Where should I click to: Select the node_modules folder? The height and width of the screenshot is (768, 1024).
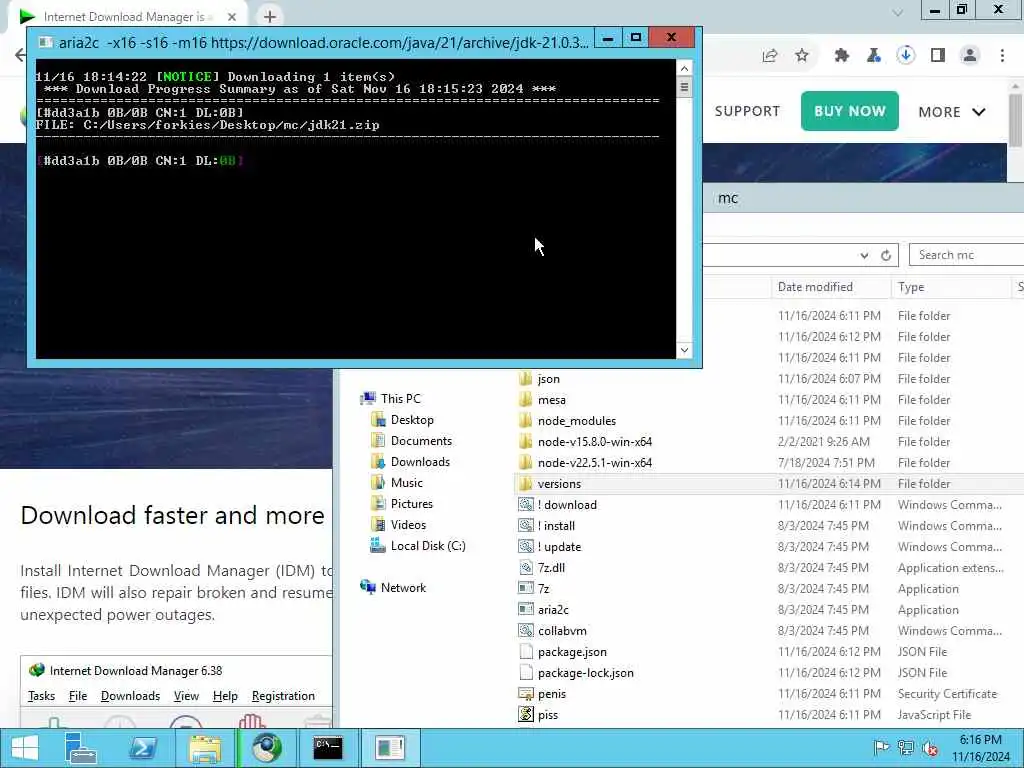point(577,421)
